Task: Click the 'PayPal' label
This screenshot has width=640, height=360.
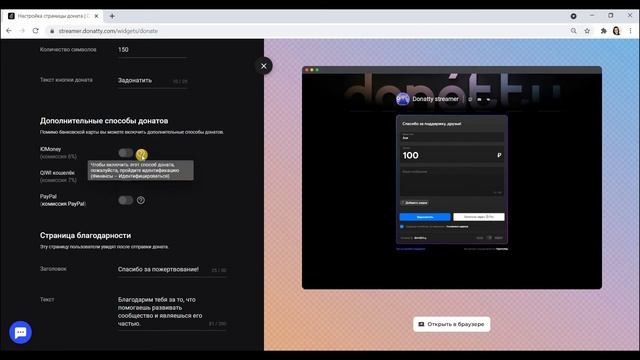Action: point(48,196)
